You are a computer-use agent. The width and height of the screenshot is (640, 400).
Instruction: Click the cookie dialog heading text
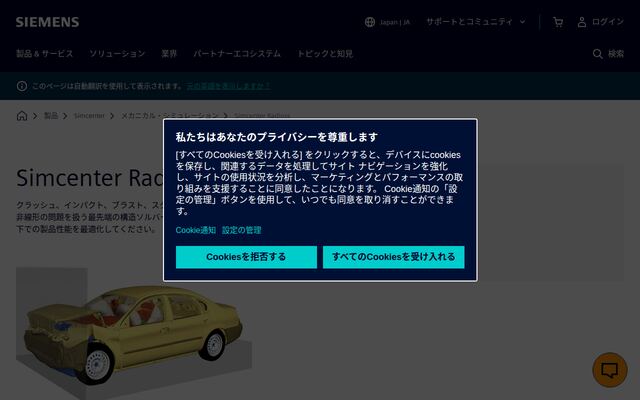pos(277,137)
